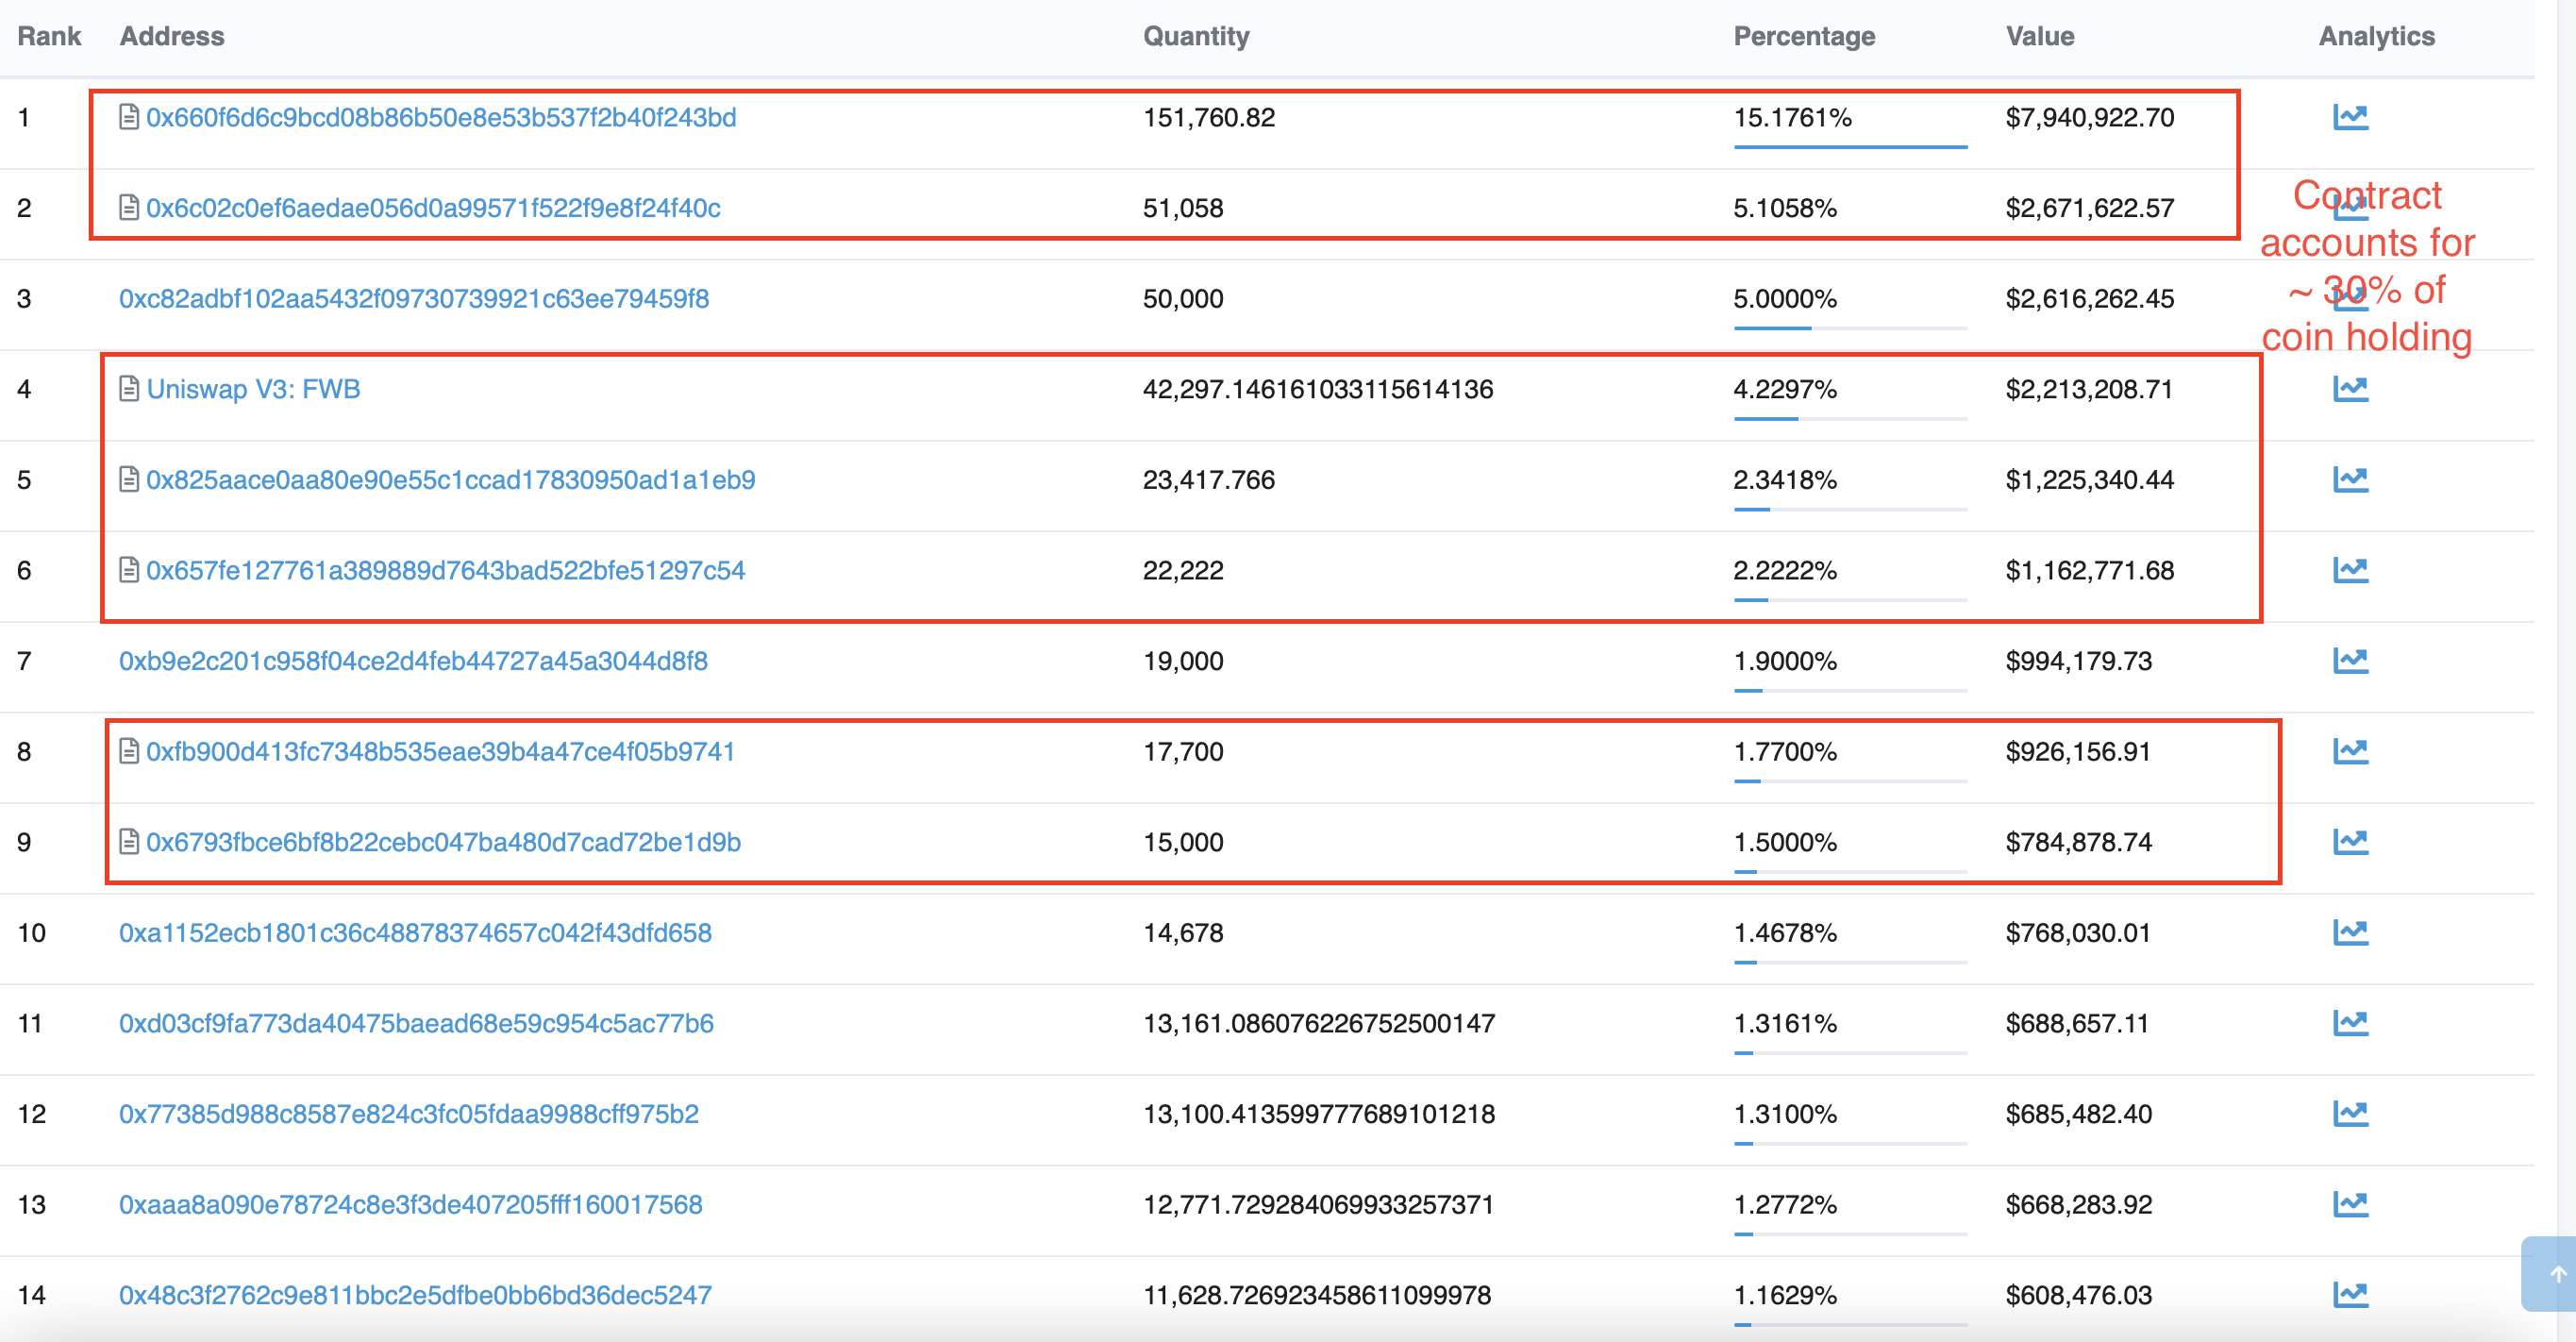Open address 0x48c3f2762c9e rank 14 link
Viewport: 2576px width, 1342px height.
point(415,1295)
